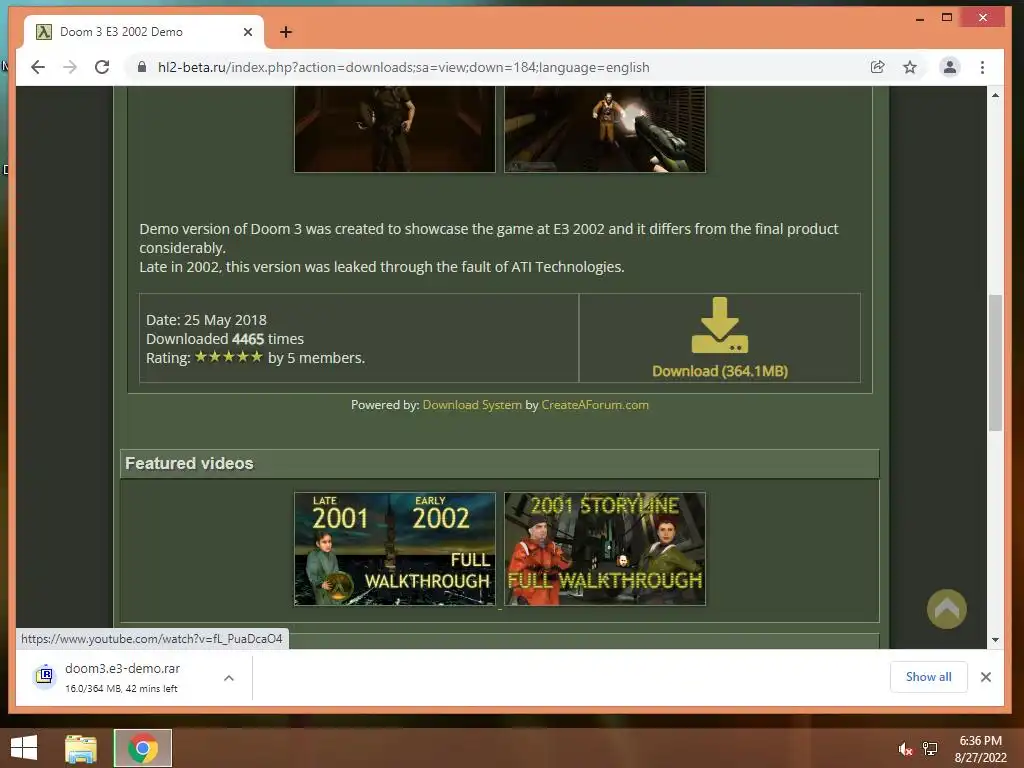Click the scrollbar down arrow

[x=995, y=640]
